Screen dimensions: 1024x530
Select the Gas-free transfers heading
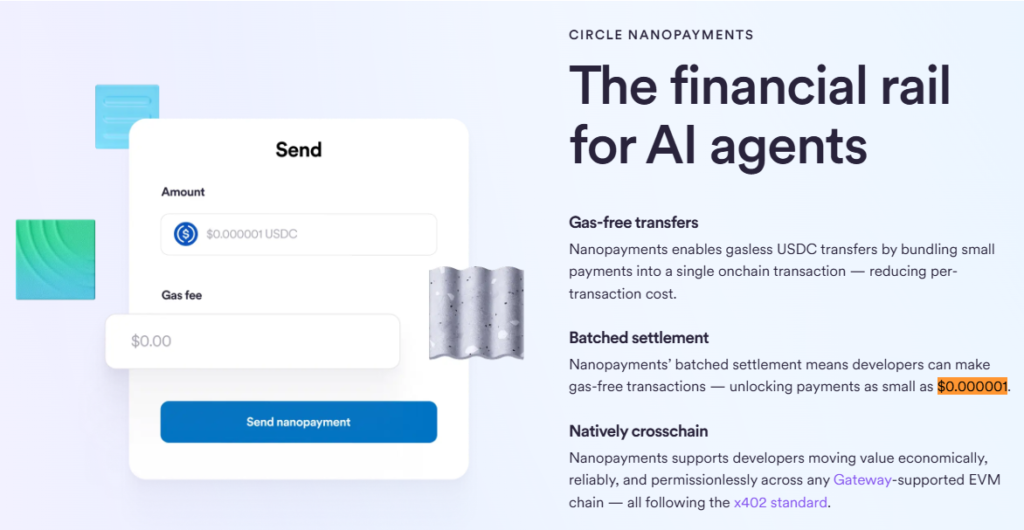pos(633,222)
